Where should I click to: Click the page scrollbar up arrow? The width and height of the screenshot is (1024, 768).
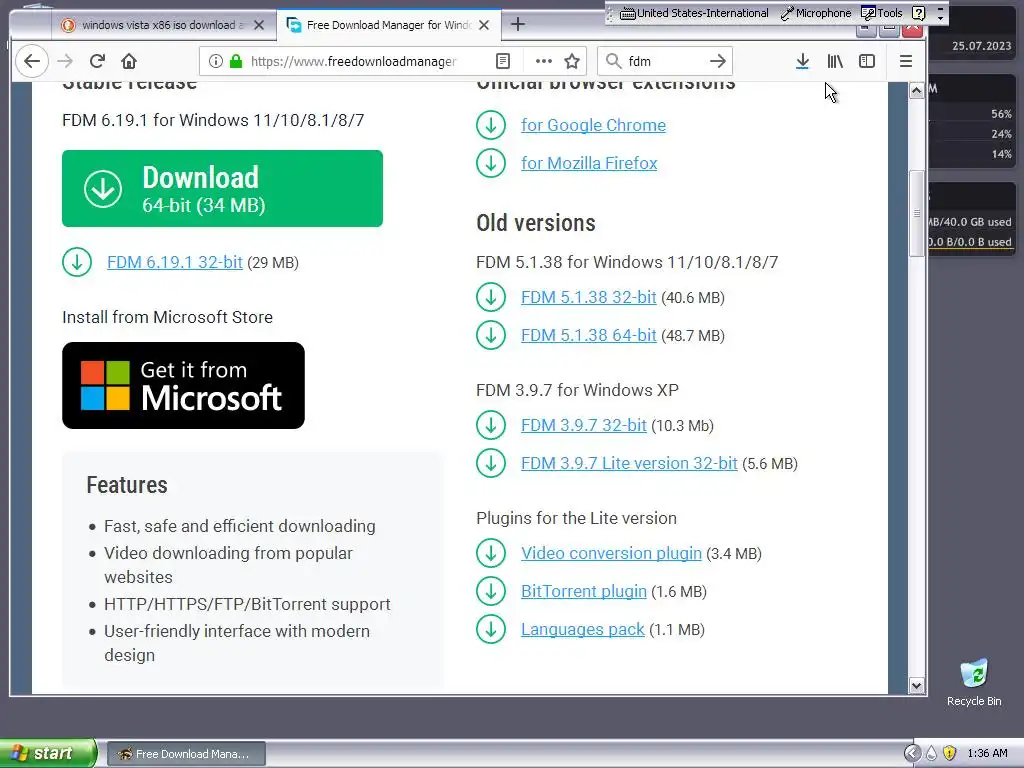pos(916,91)
